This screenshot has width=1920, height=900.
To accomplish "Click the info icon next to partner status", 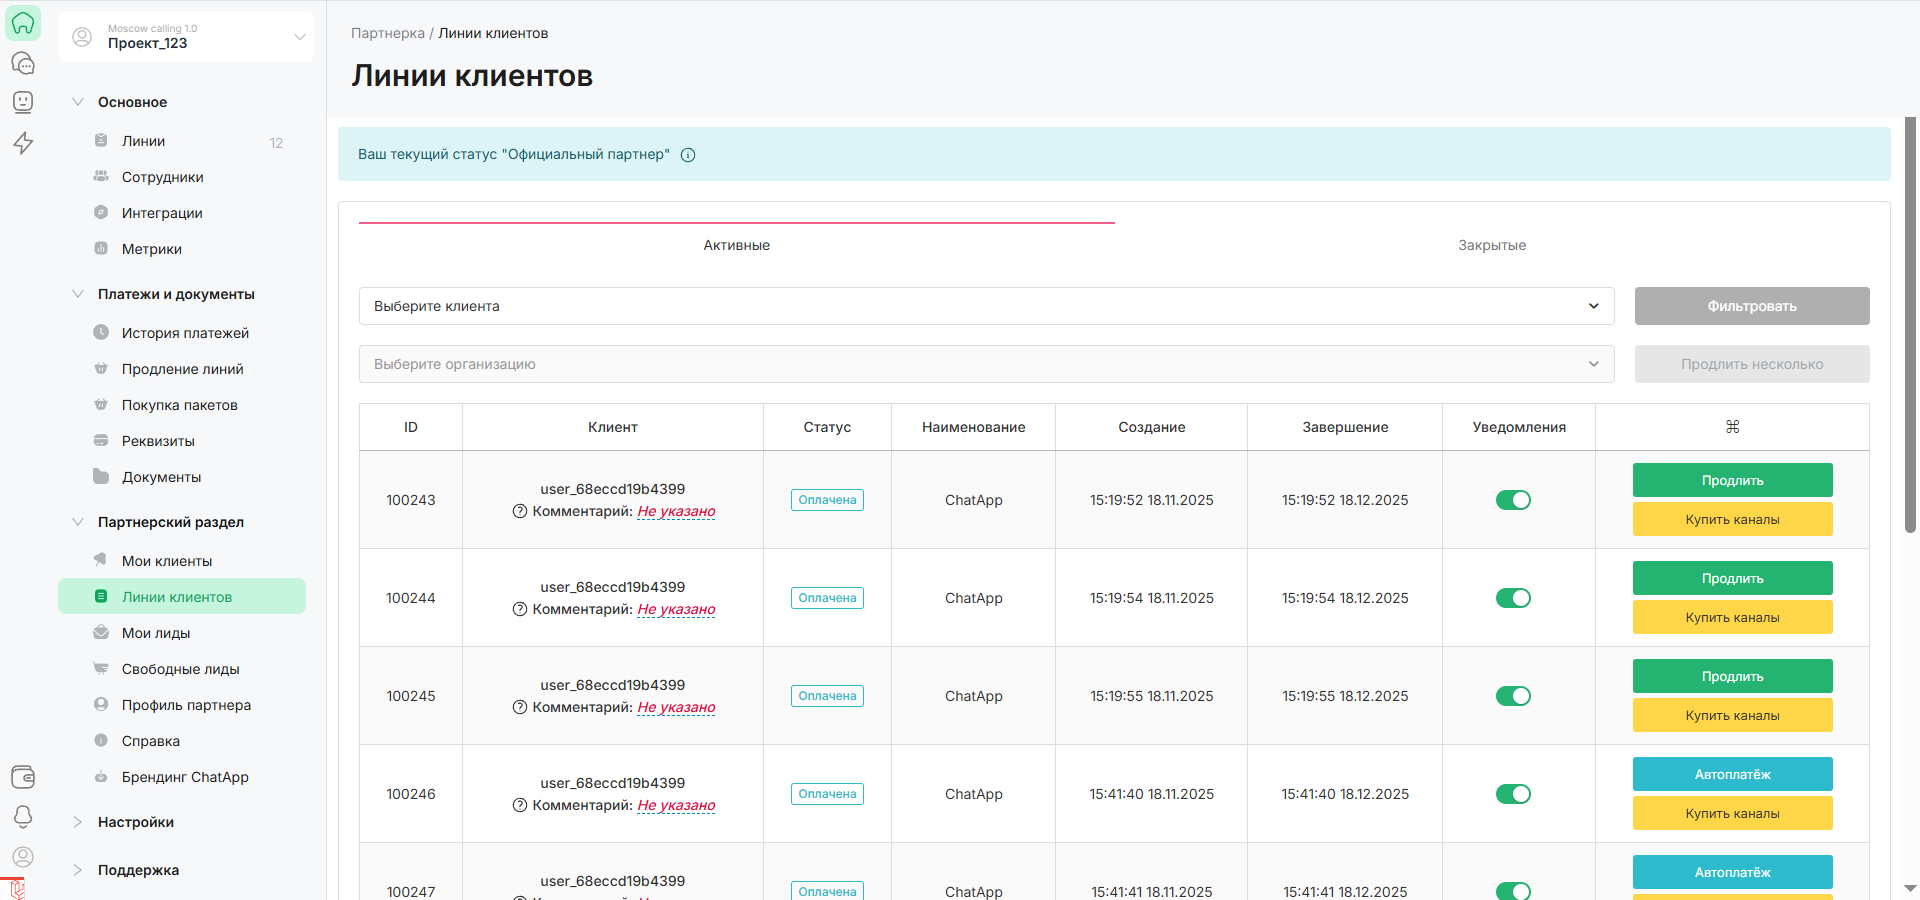I will coord(688,155).
